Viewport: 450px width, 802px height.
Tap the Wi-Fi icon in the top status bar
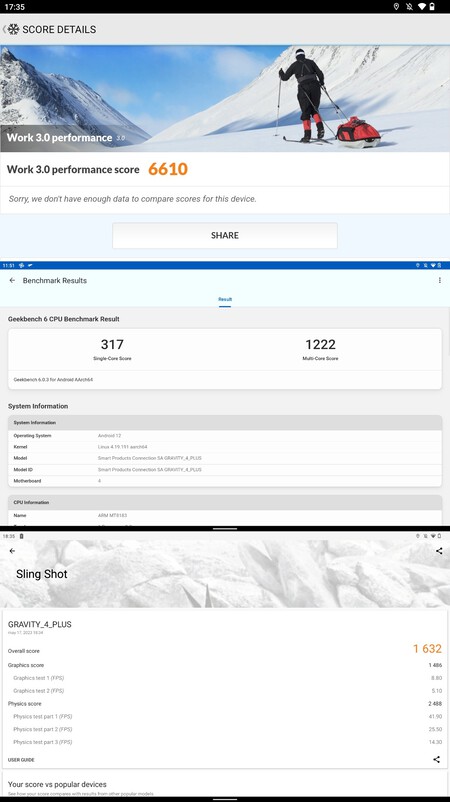[422, 7]
